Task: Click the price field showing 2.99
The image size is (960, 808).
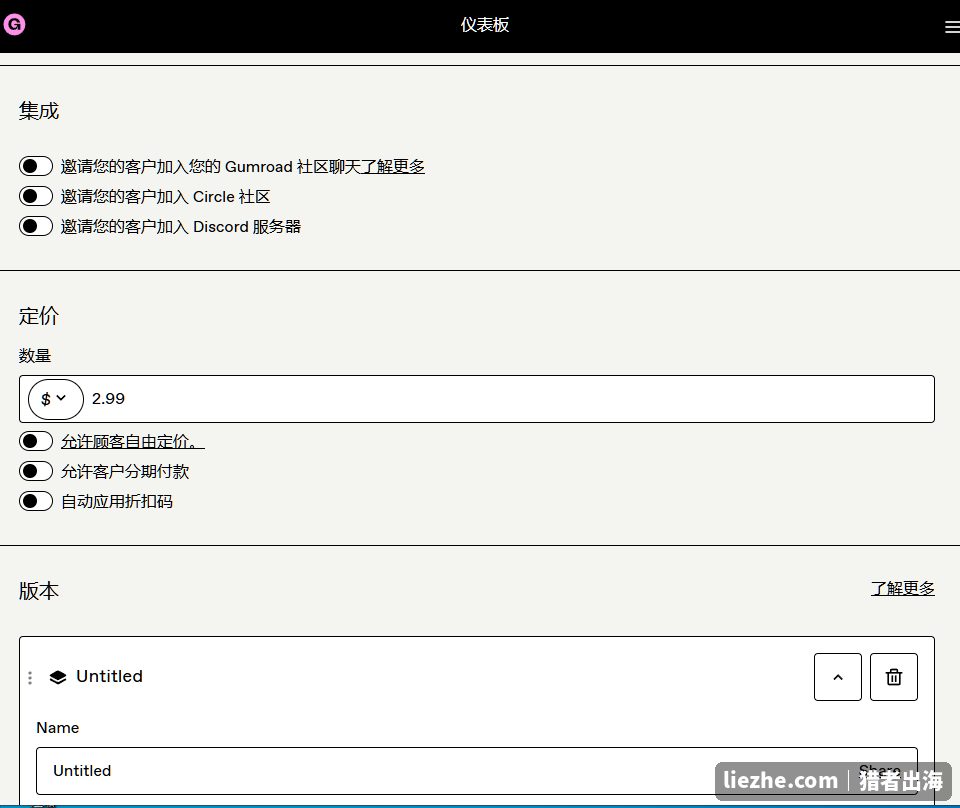Action: point(476,399)
